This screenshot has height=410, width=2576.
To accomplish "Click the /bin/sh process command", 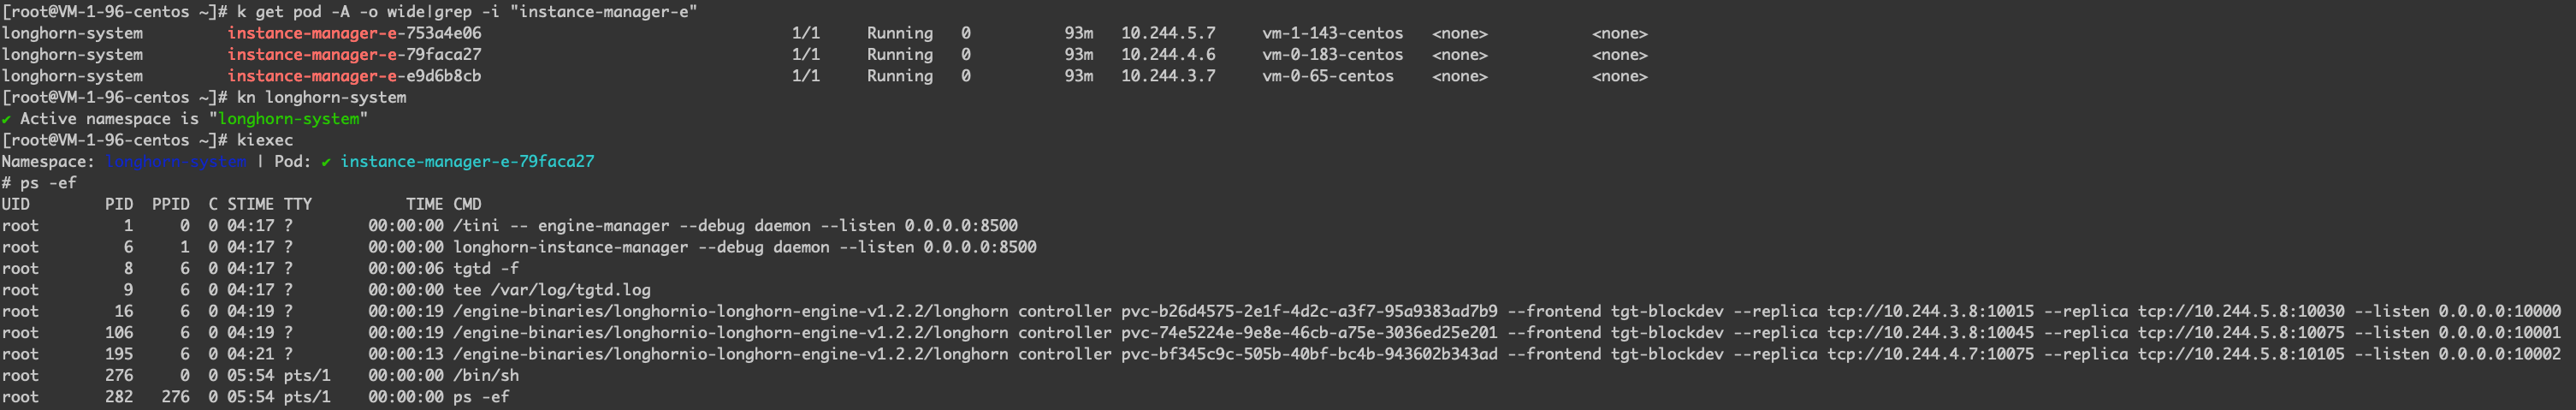I will [x=486, y=376].
